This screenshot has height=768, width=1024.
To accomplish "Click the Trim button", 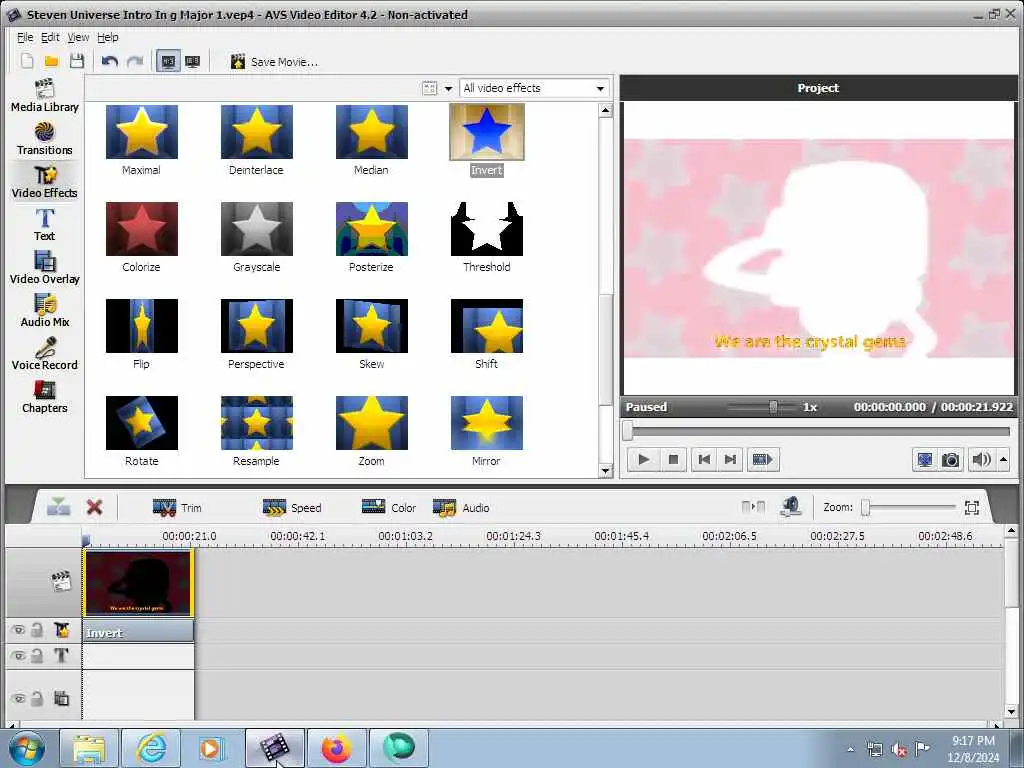I will point(178,507).
